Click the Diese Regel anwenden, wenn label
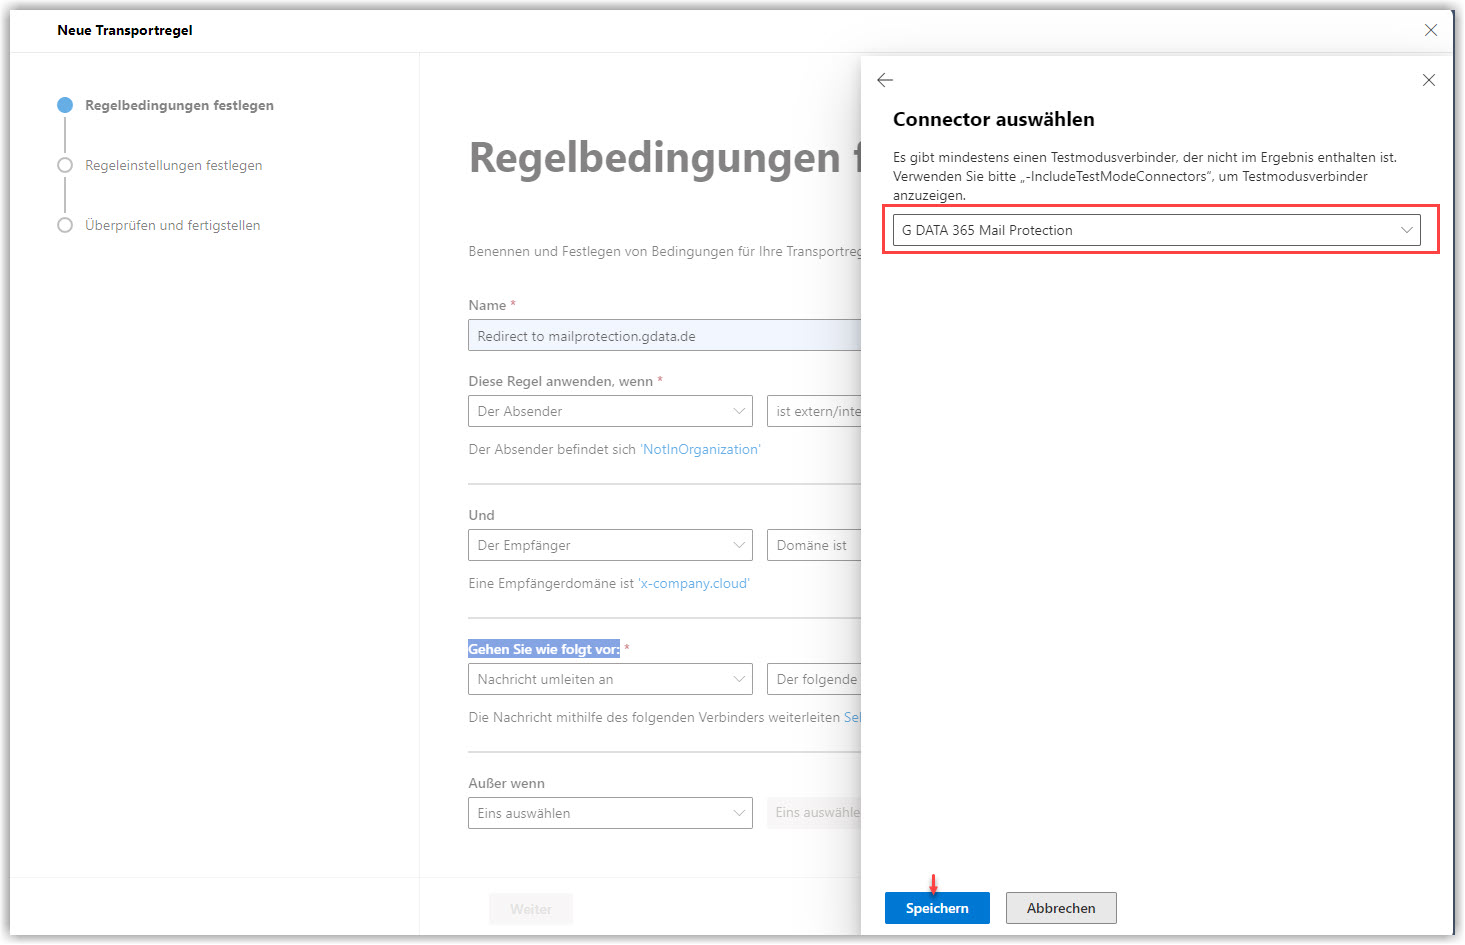The width and height of the screenshot is (1465, 945). [x=560, y=381]
